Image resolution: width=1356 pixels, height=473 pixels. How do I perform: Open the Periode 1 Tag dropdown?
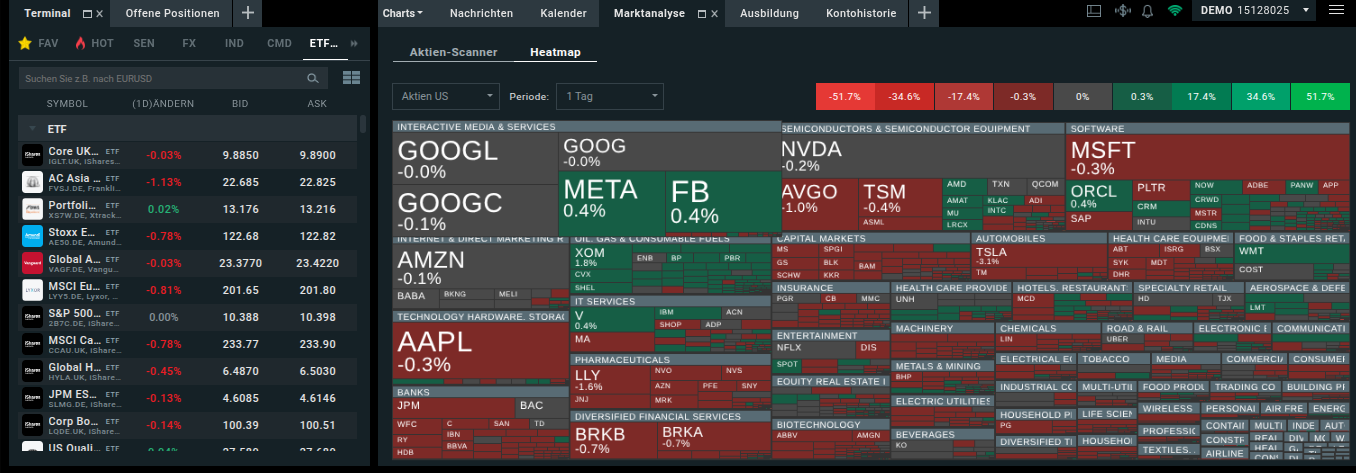click(x=610, y=96)
